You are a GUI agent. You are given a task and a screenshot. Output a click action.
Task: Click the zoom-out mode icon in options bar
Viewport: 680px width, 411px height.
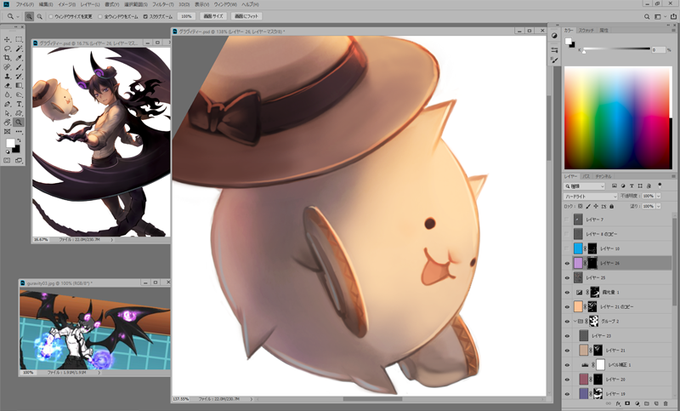click(x=39, y=16)
